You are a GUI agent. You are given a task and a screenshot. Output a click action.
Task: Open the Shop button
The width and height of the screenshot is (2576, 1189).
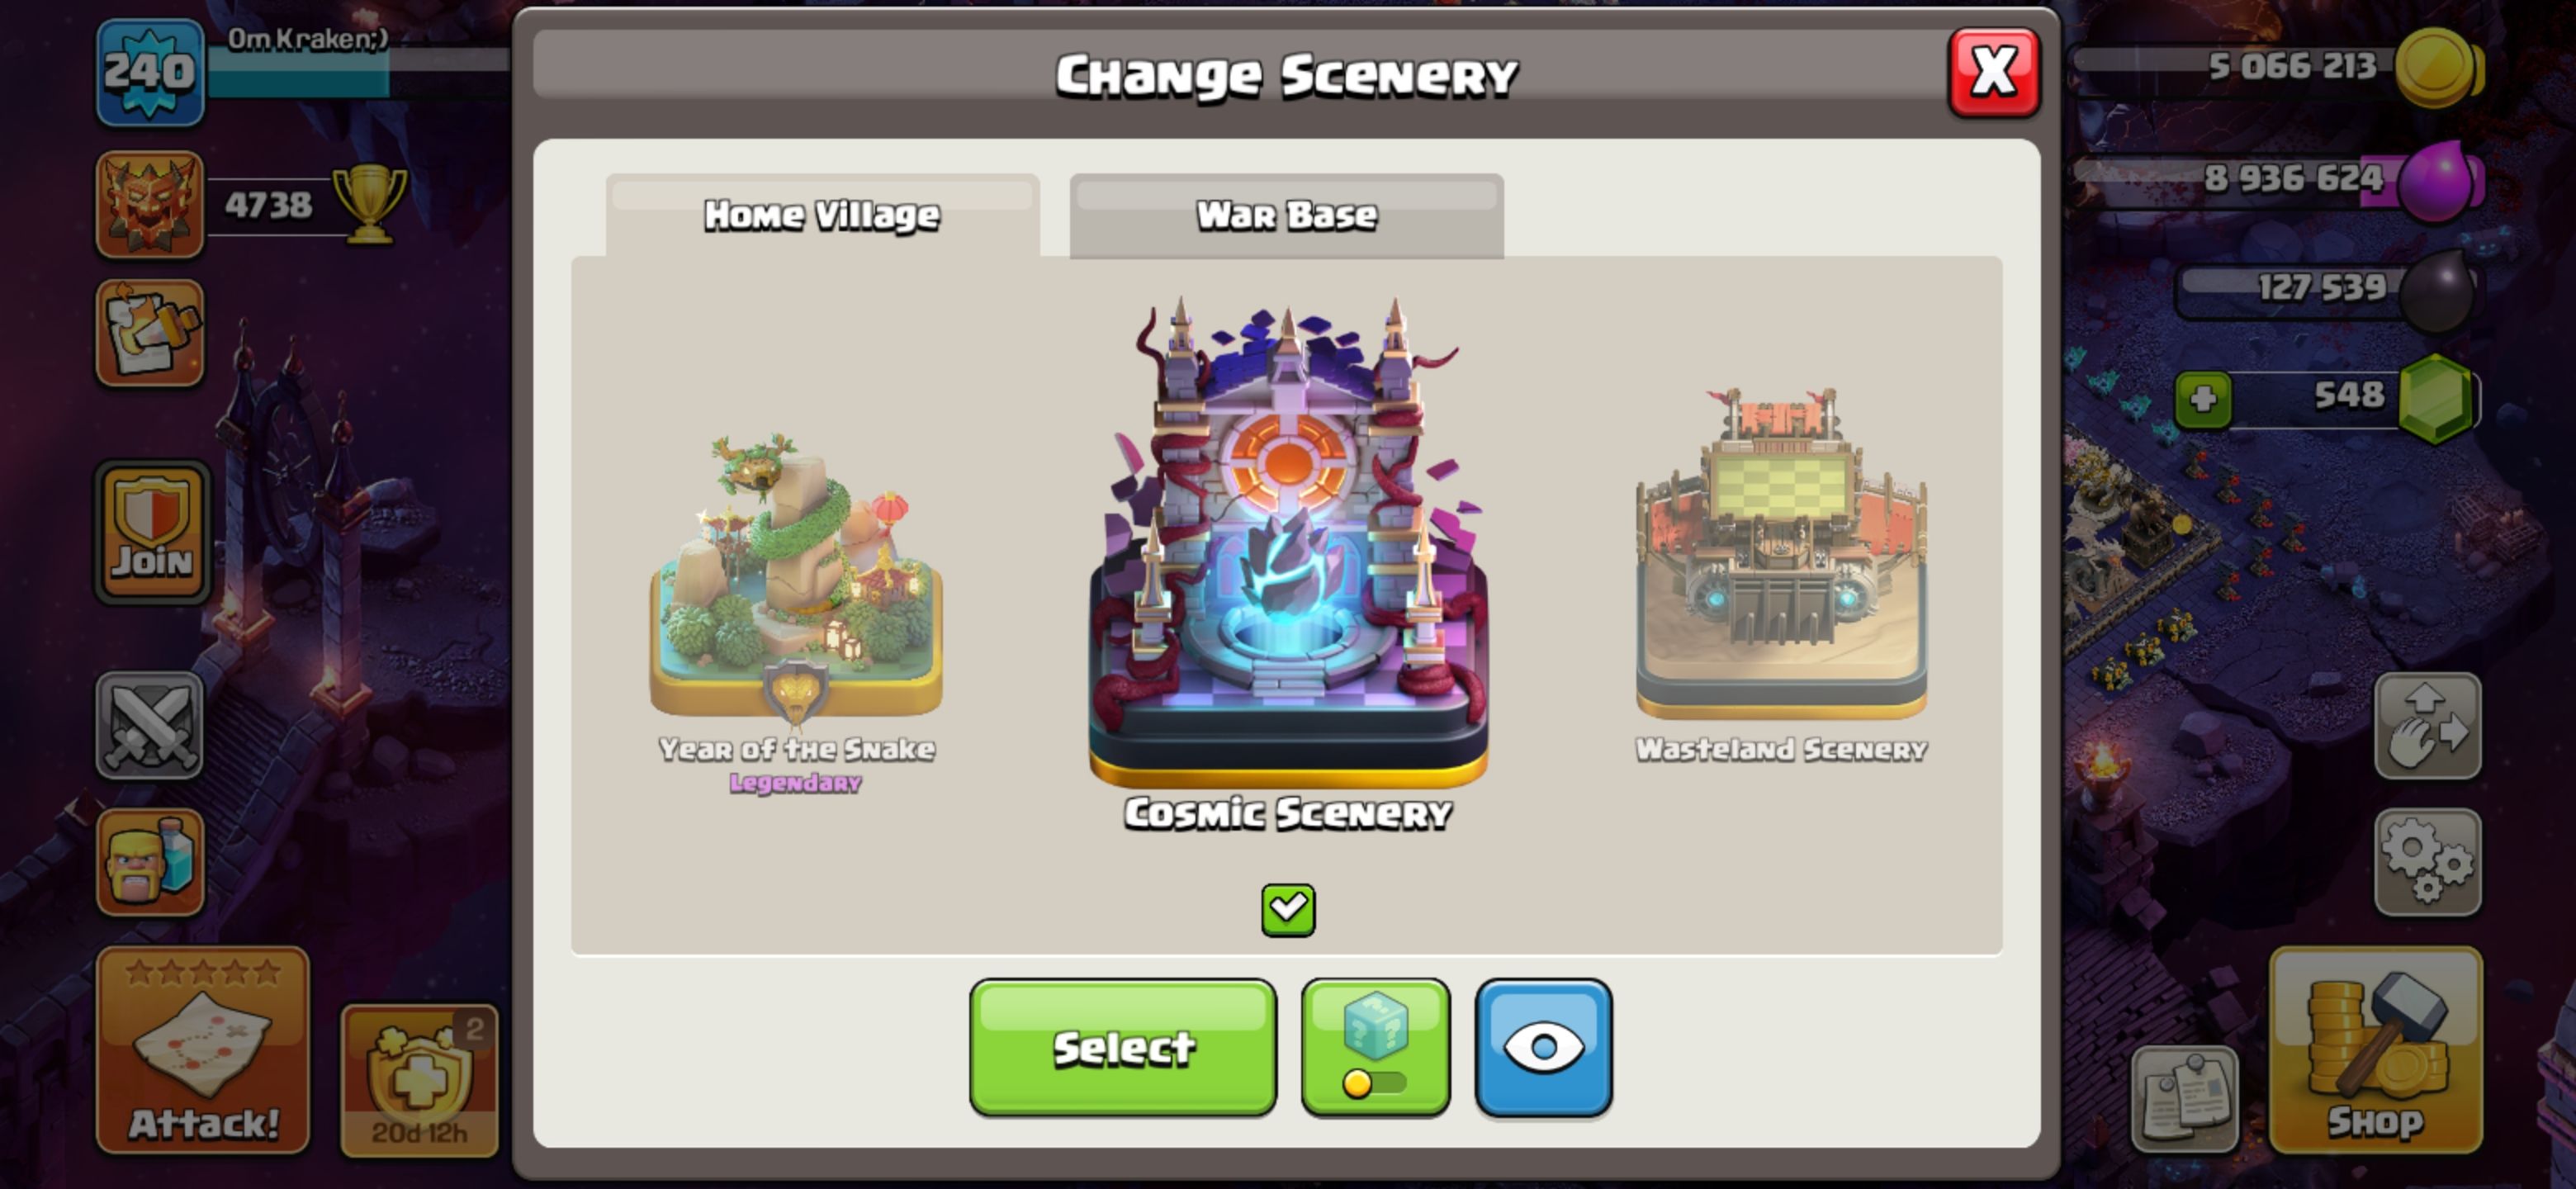pyautogui.click(x=2376, y=1050)
